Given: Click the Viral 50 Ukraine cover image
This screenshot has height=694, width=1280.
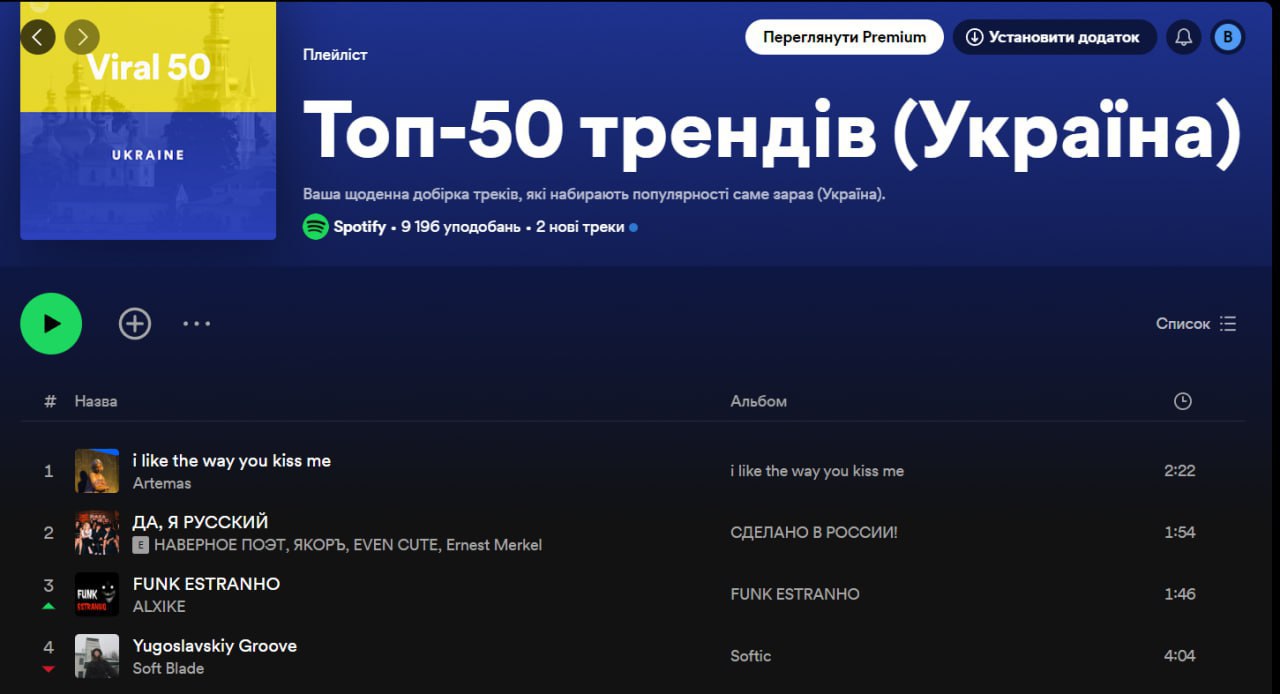Looking at the screenshot, I should [148, 122].
